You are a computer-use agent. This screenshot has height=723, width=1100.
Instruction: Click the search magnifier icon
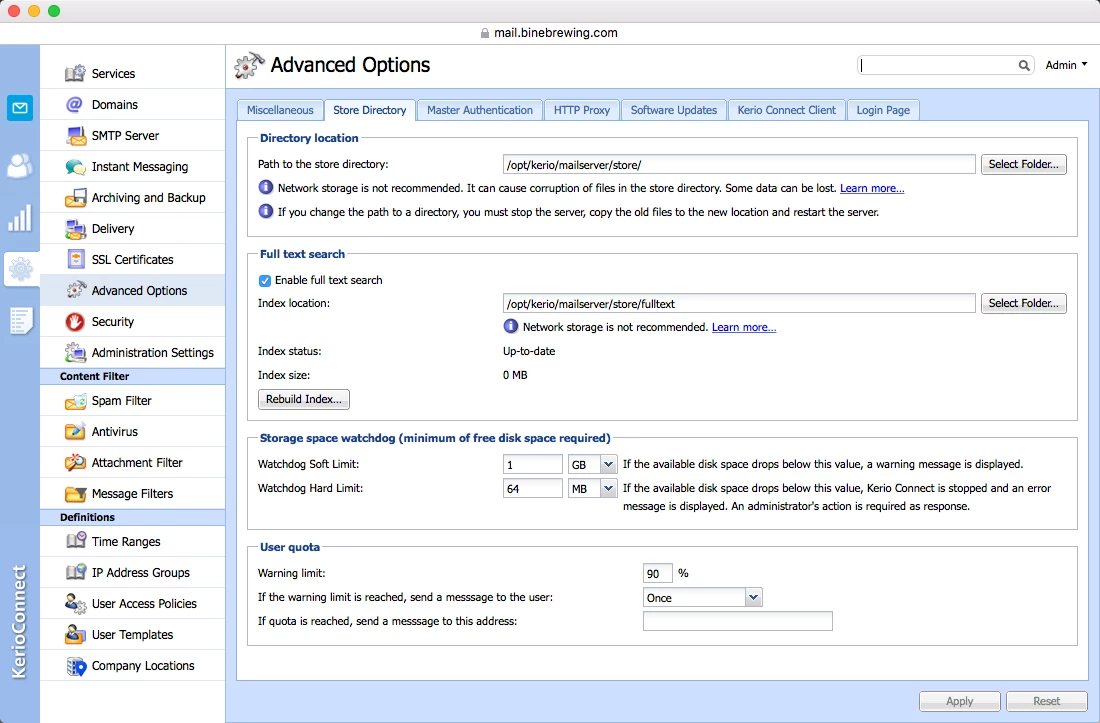[x=1025, y=65]
